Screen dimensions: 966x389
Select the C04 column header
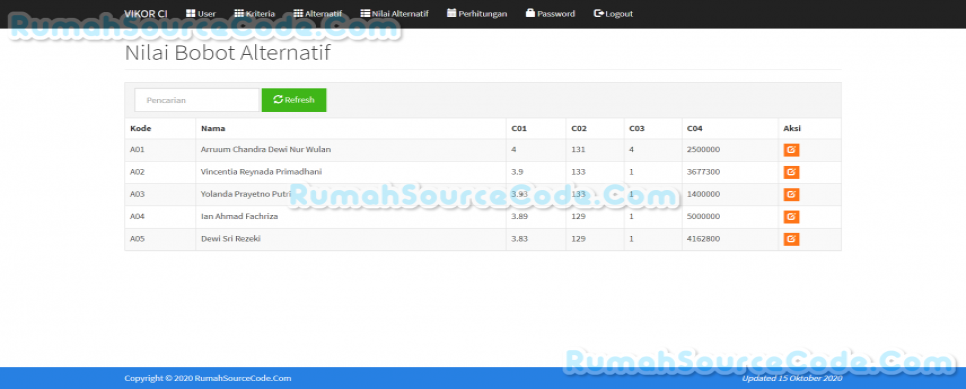pos(695,129)
